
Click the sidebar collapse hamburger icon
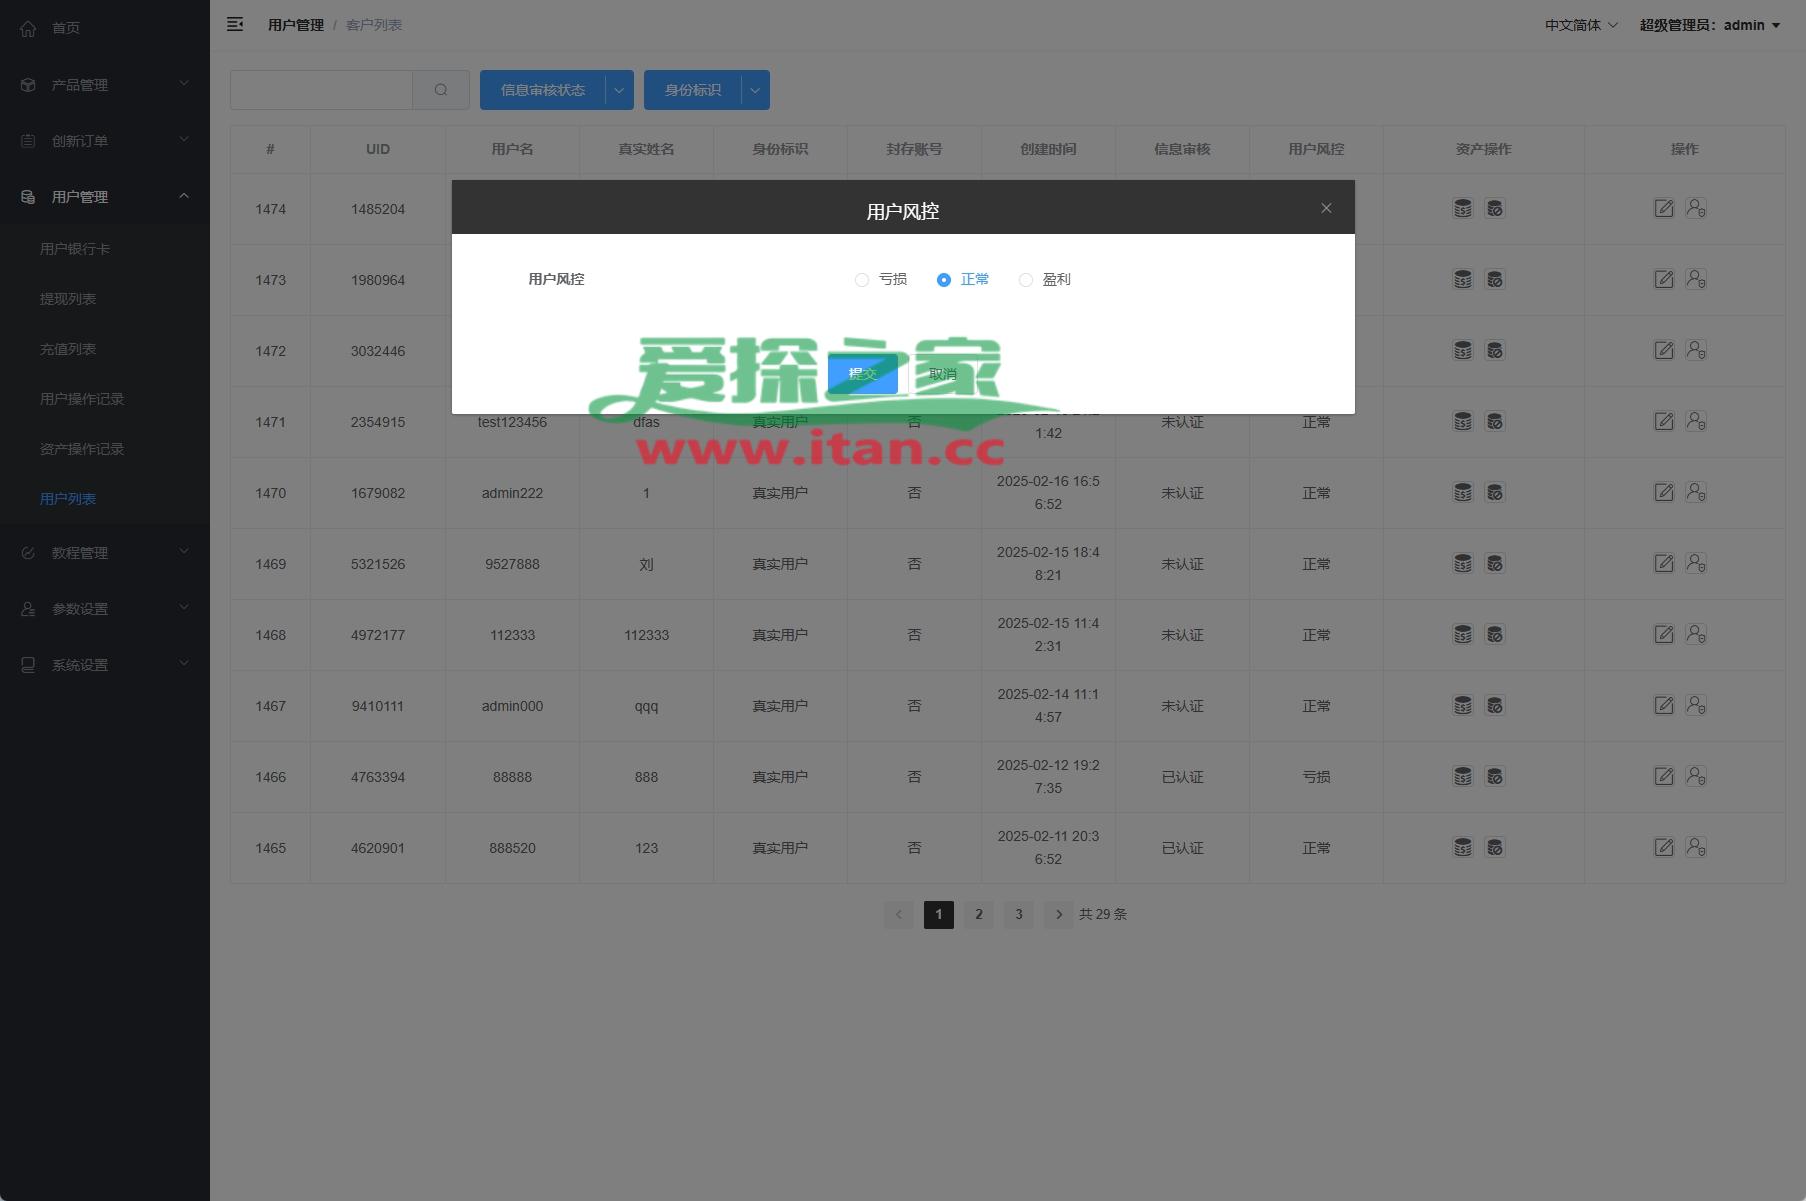pyautogui.click(x=235, y=25)
